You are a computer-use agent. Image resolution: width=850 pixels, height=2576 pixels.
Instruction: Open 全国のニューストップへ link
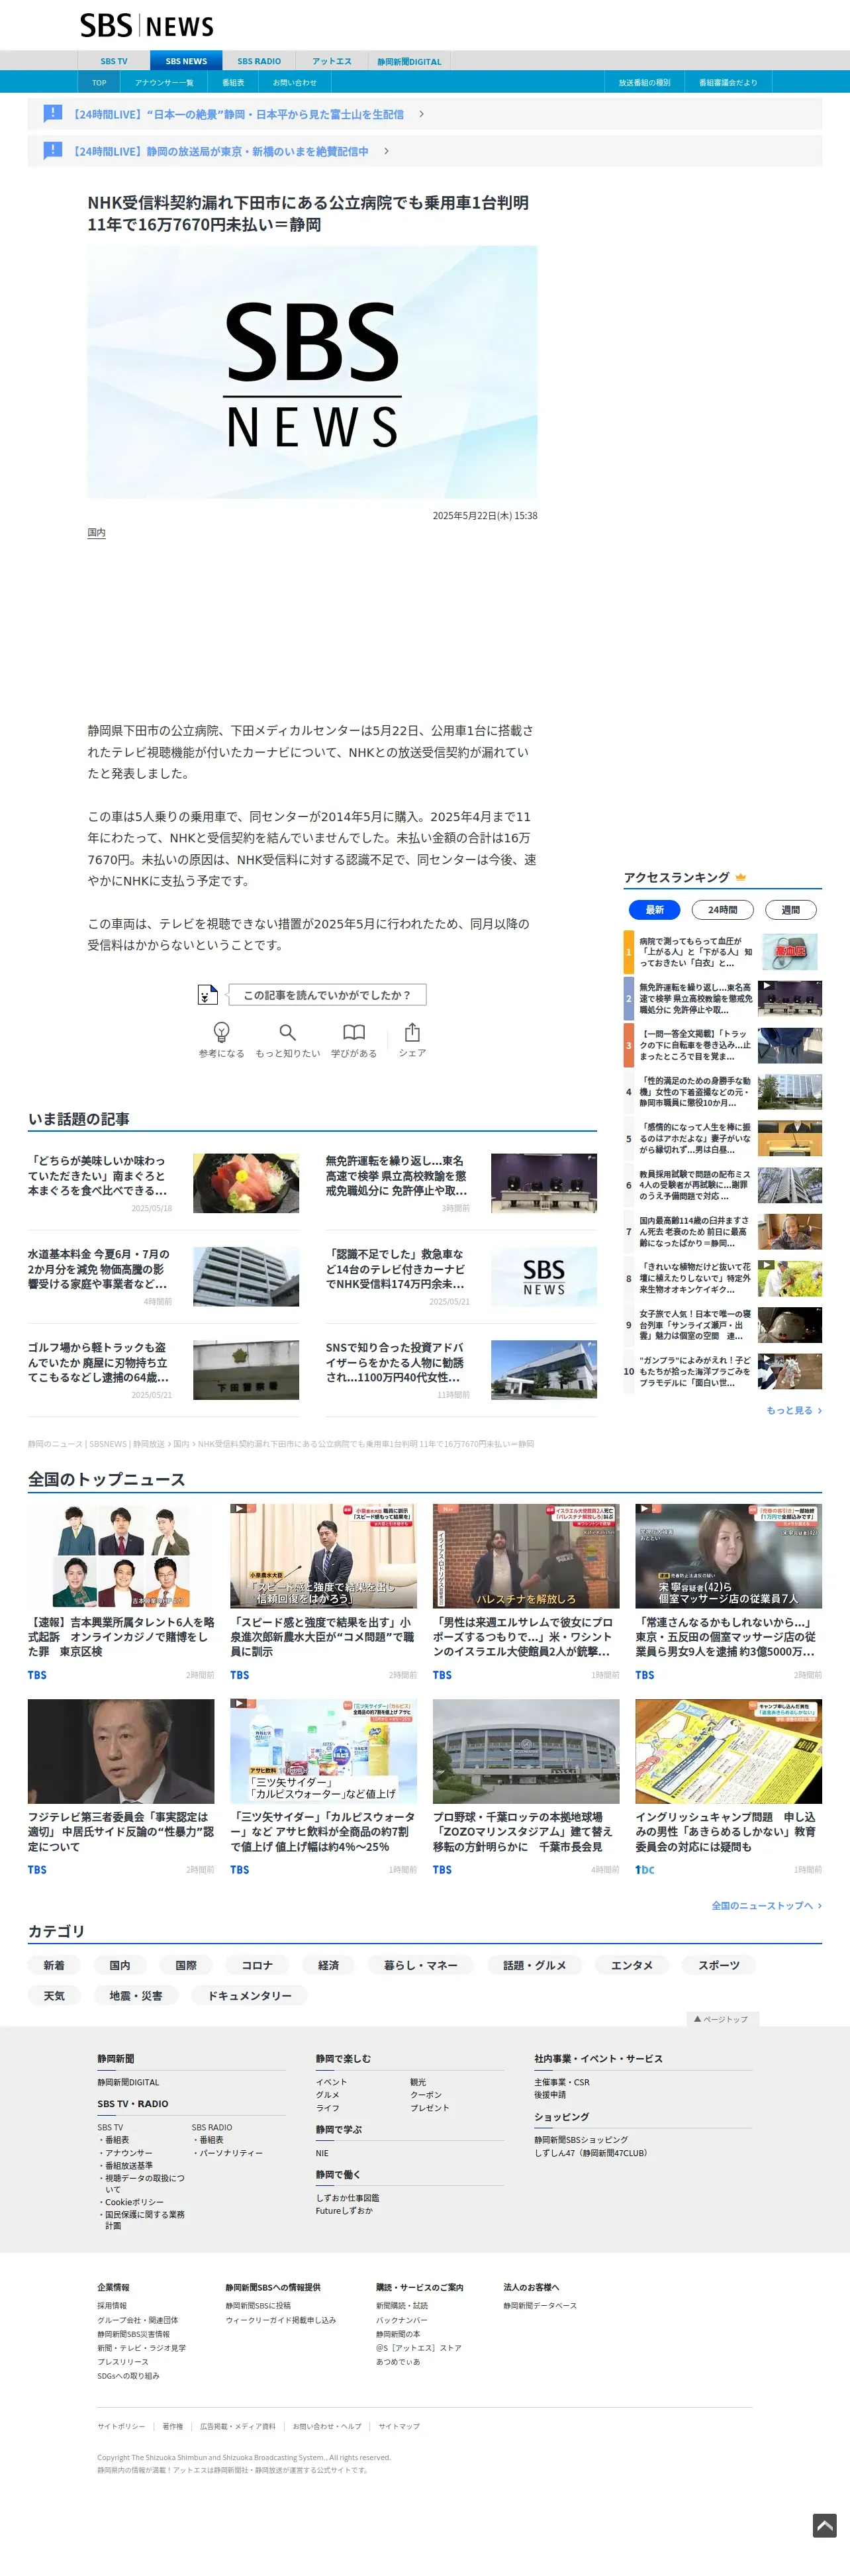[x=766, y=1905]
